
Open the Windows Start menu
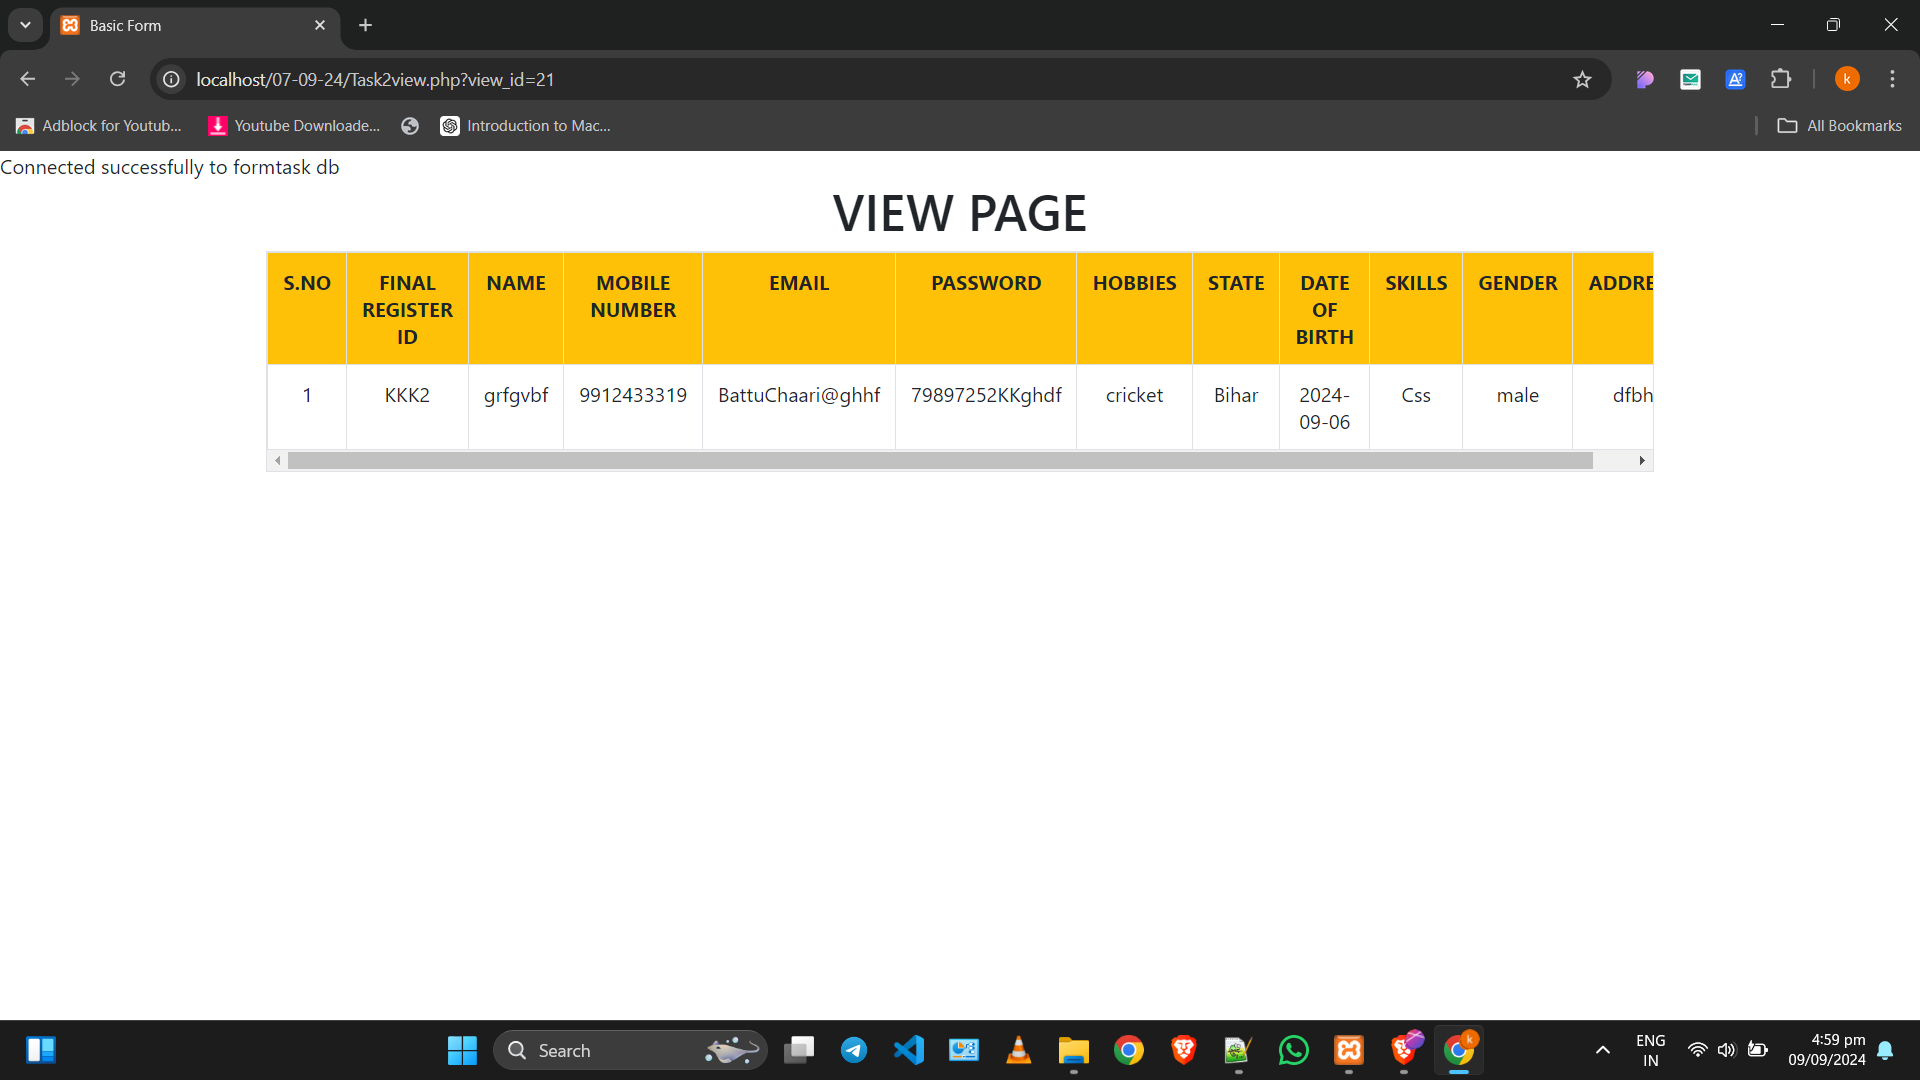click(x=462, y=1050)
